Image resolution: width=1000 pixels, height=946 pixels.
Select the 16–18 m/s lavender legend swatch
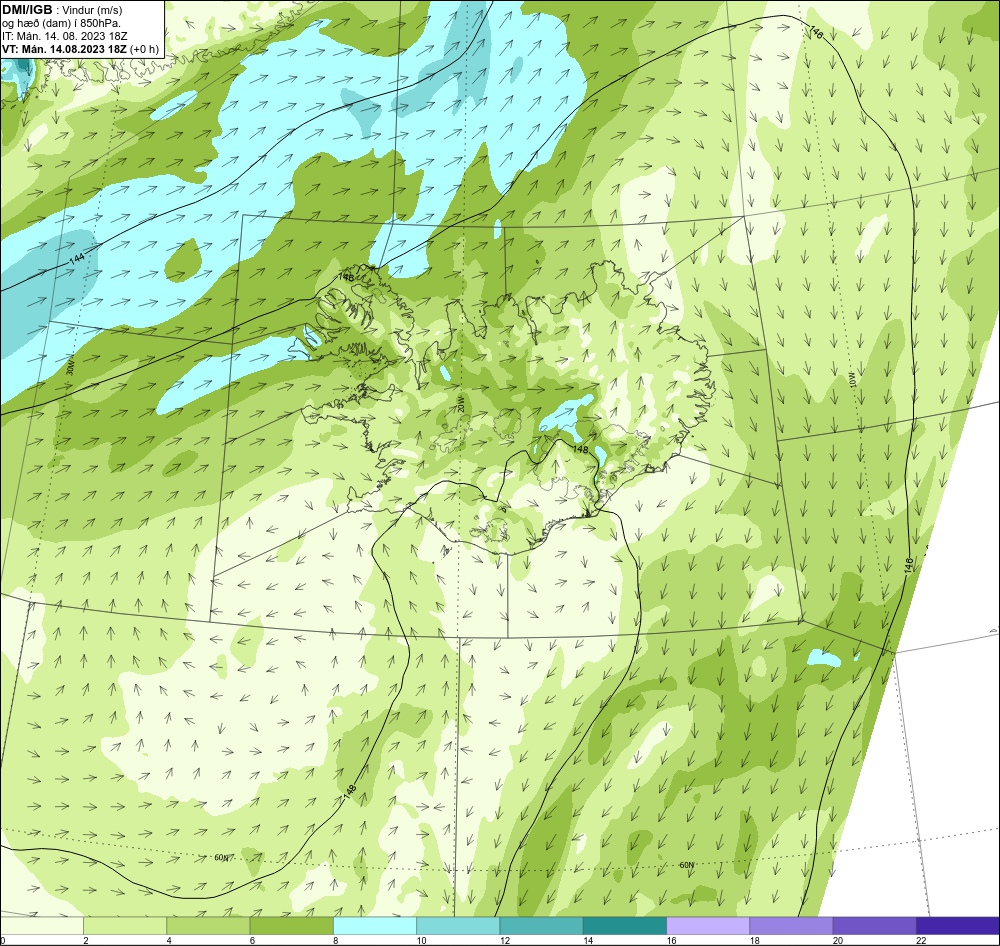point(708,926)
